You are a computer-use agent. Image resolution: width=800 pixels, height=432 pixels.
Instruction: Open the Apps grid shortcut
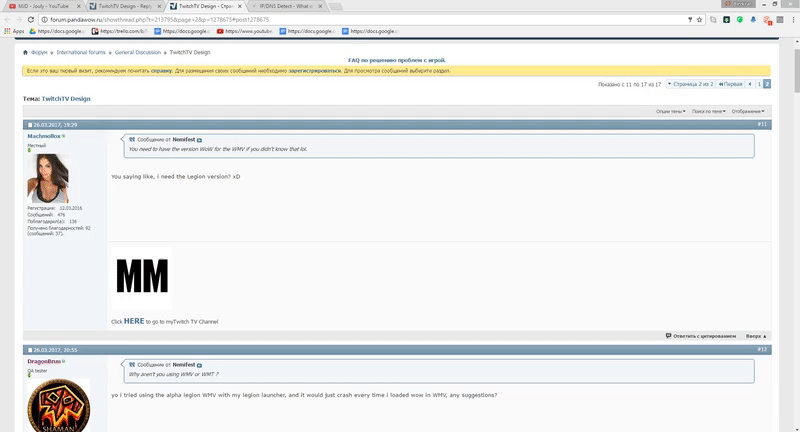pos(14,31)
